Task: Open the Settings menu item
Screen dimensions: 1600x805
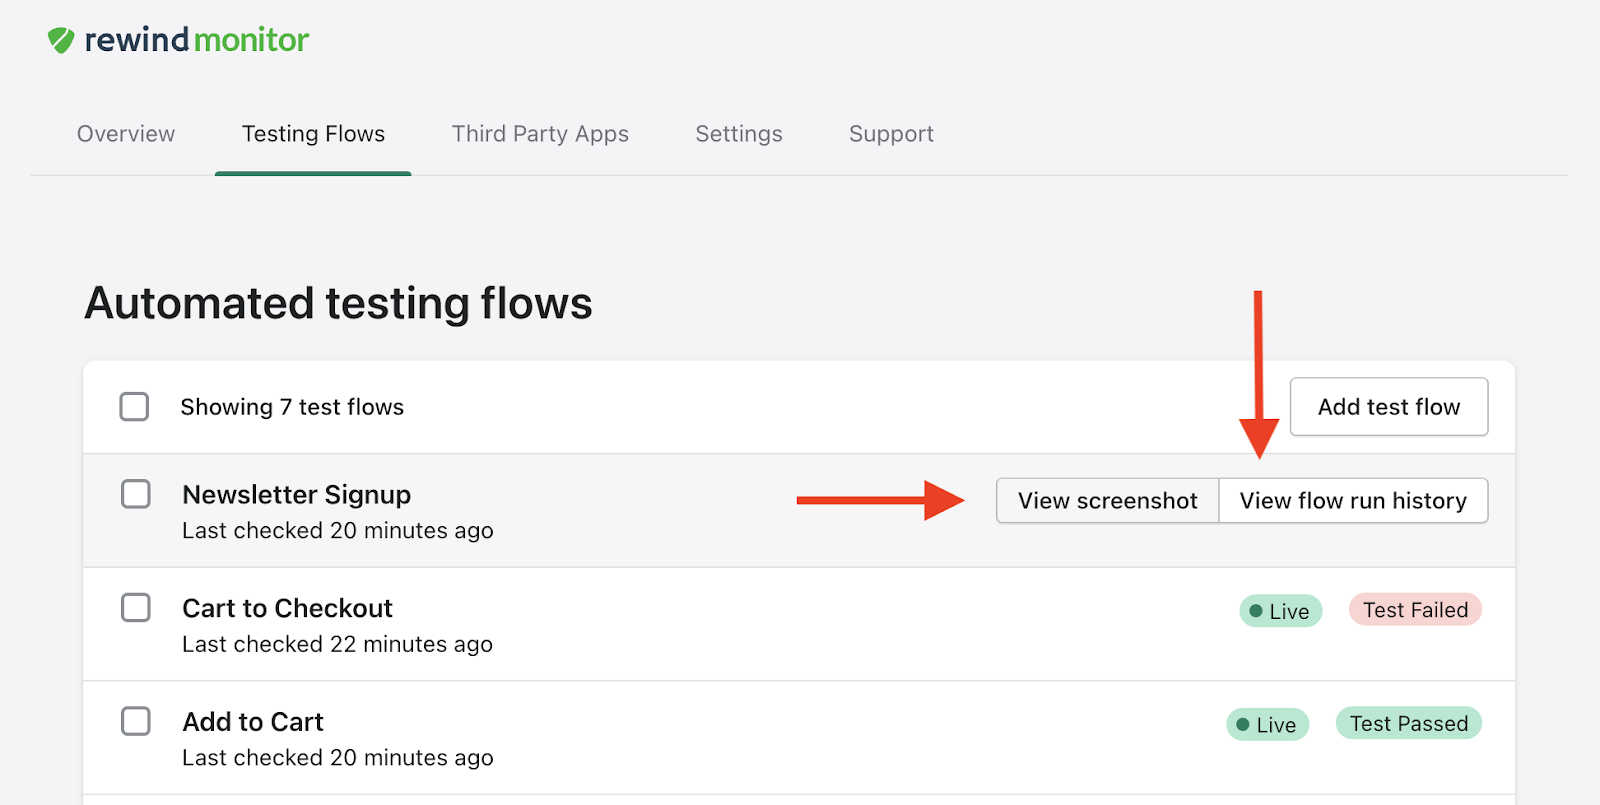Action: [738, 133]
